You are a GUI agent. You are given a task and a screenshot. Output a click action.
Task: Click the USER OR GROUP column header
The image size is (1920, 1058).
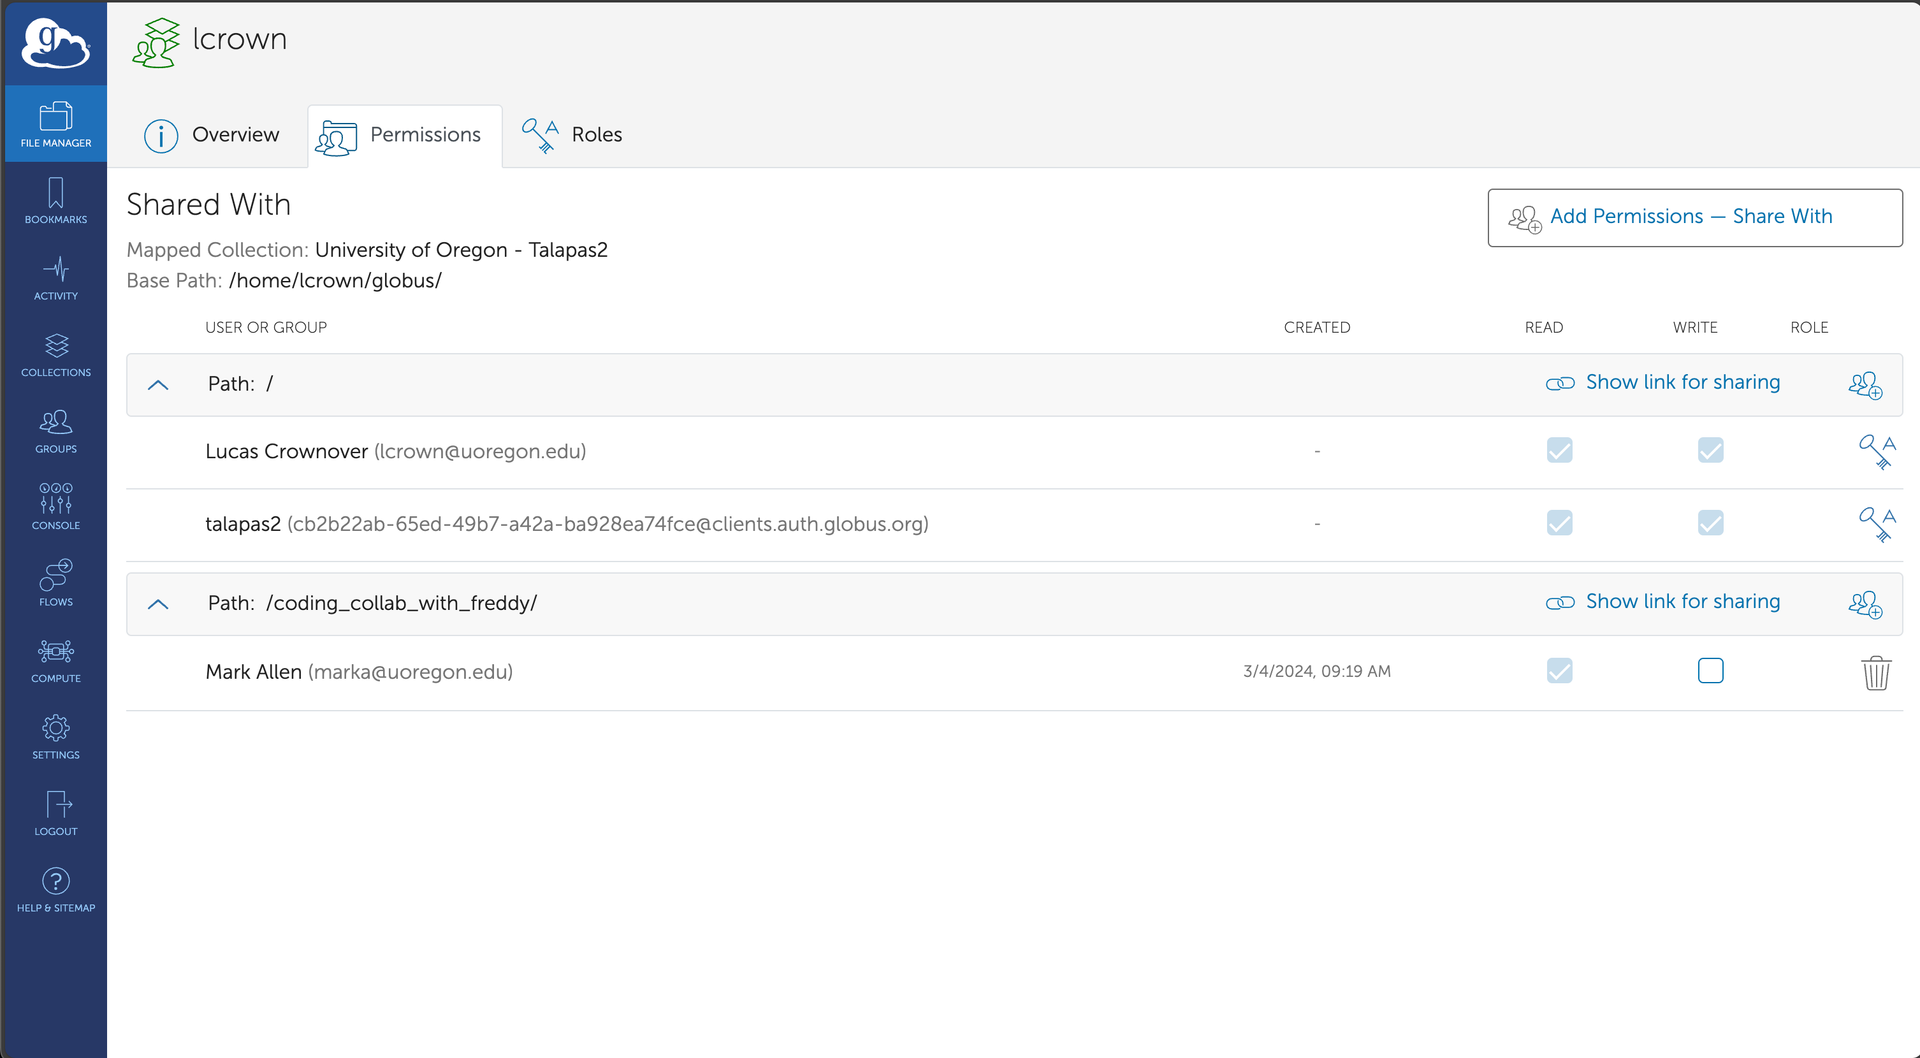pos(266,328)
